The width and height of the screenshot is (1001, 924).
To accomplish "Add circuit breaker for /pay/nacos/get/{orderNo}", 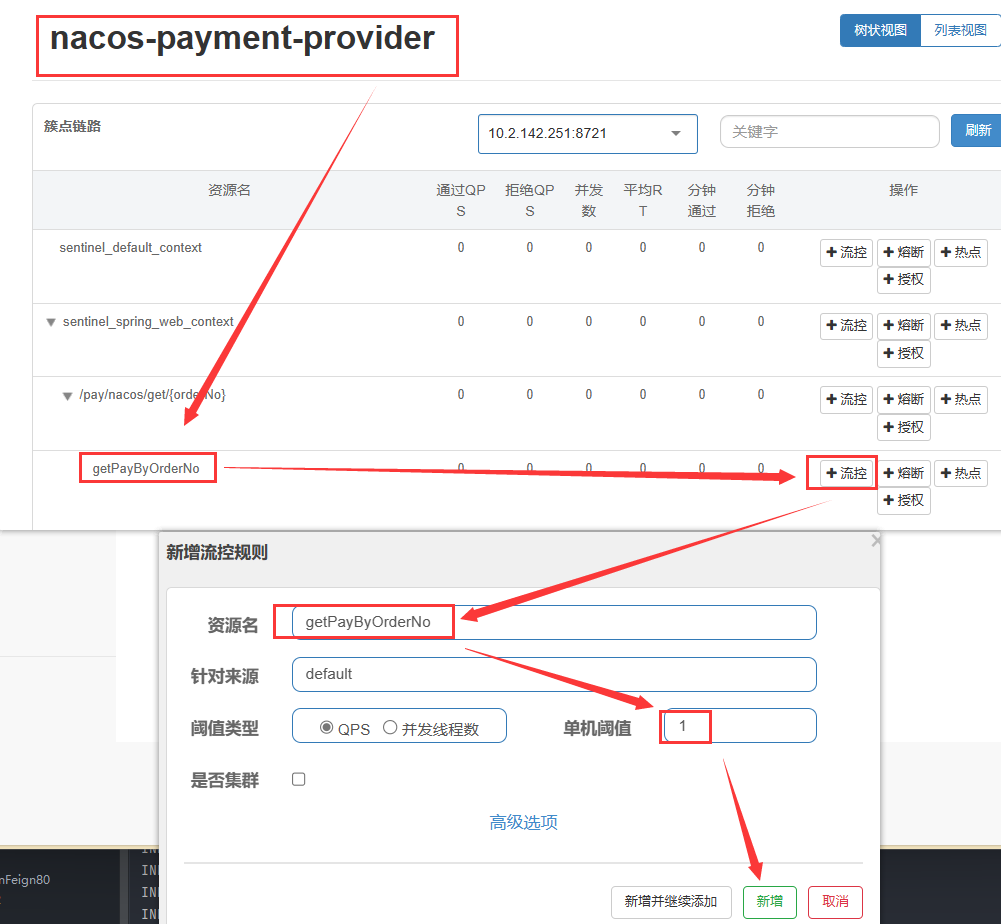I will 903,400.
